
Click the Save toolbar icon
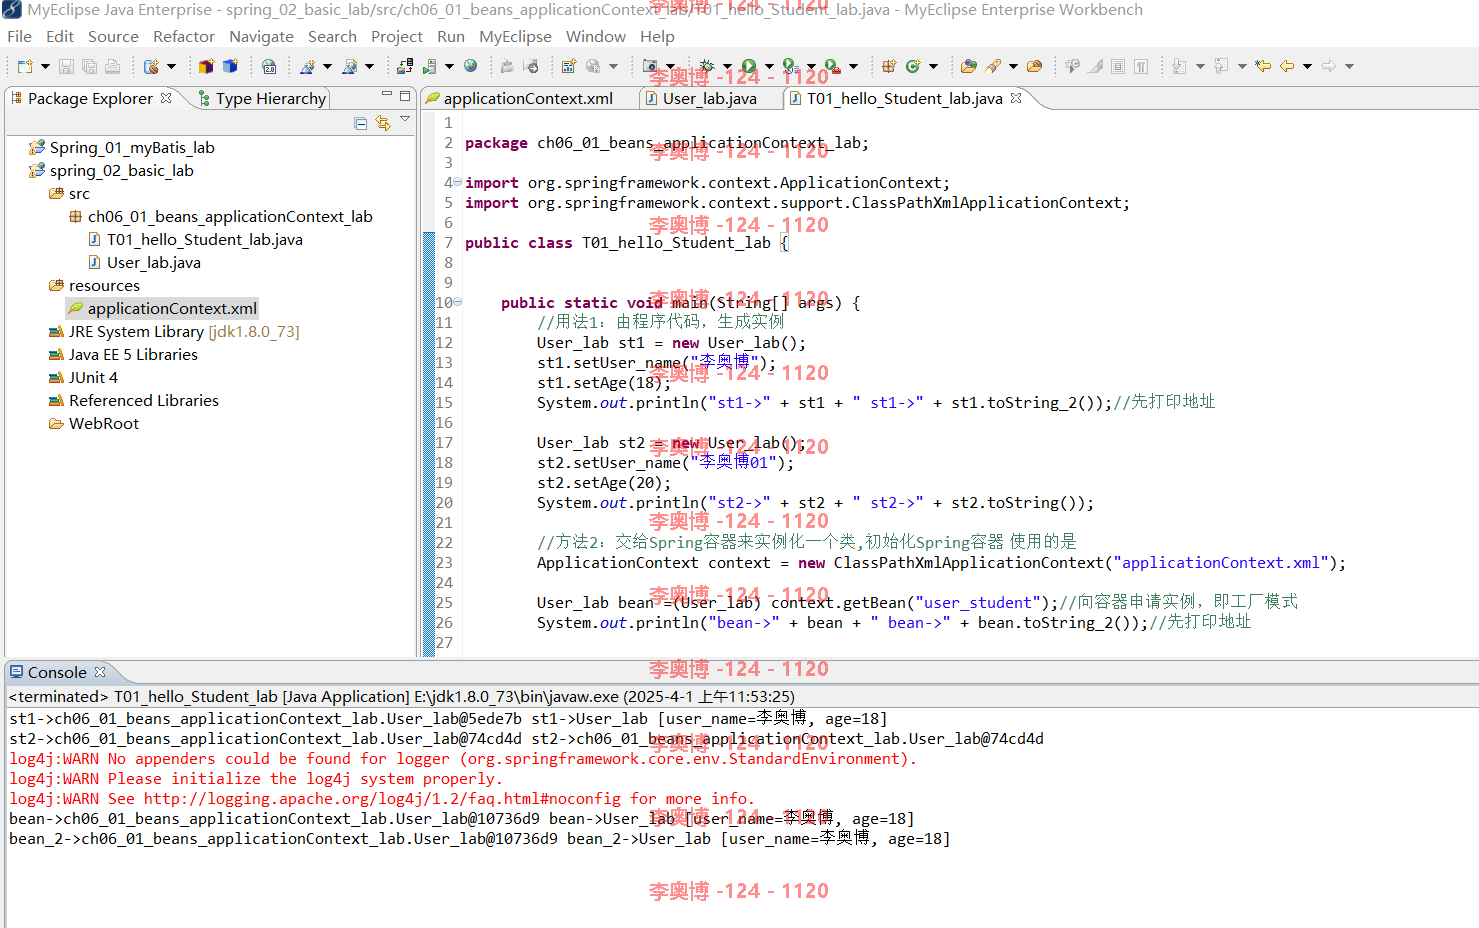66,66
